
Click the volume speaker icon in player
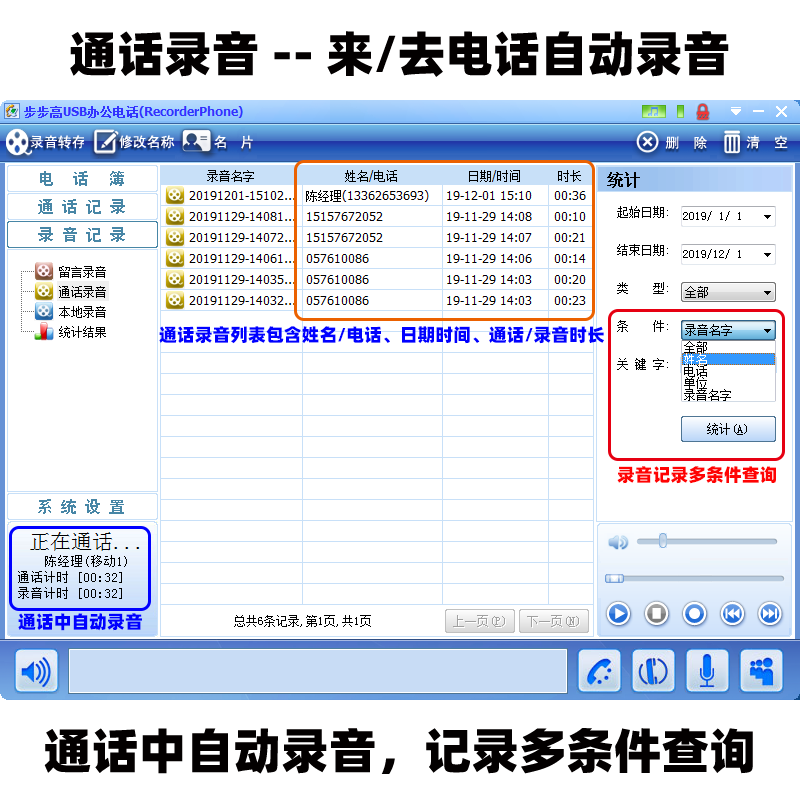coord(618,542)
